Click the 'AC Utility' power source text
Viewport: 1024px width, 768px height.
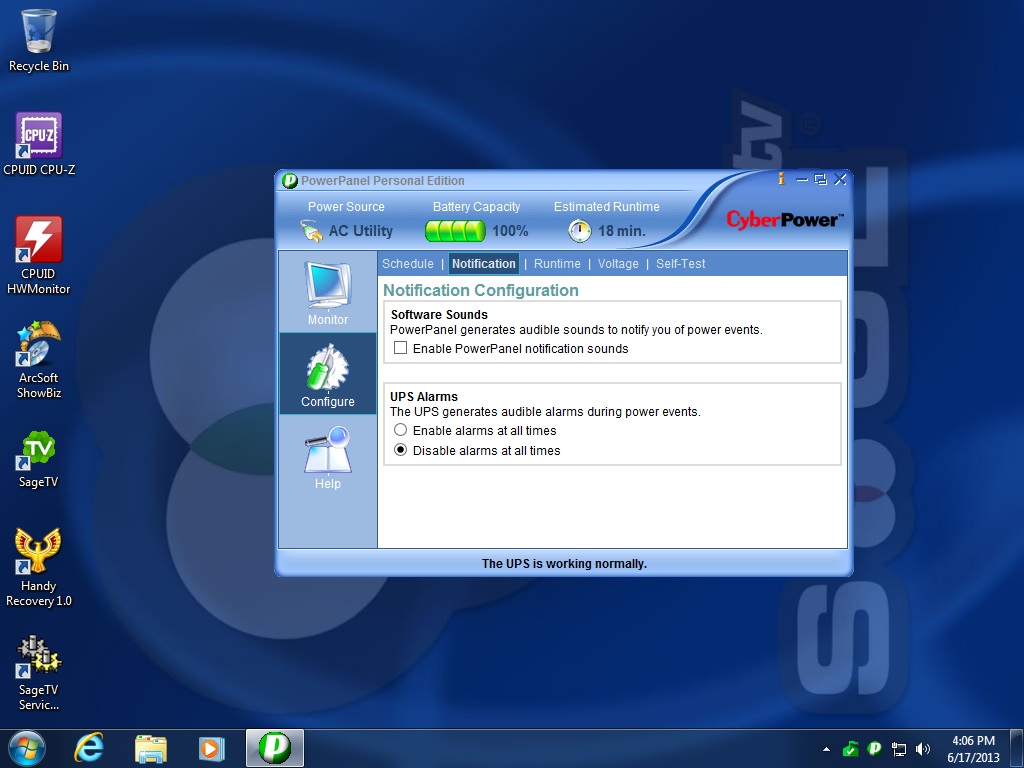click(360, 231)
